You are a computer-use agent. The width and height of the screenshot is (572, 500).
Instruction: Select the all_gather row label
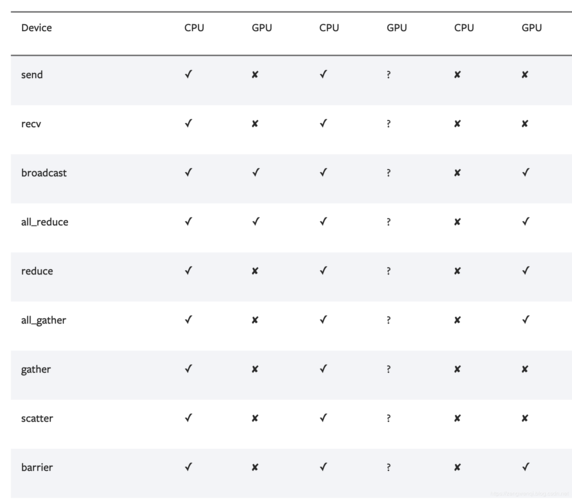point(43,321)
